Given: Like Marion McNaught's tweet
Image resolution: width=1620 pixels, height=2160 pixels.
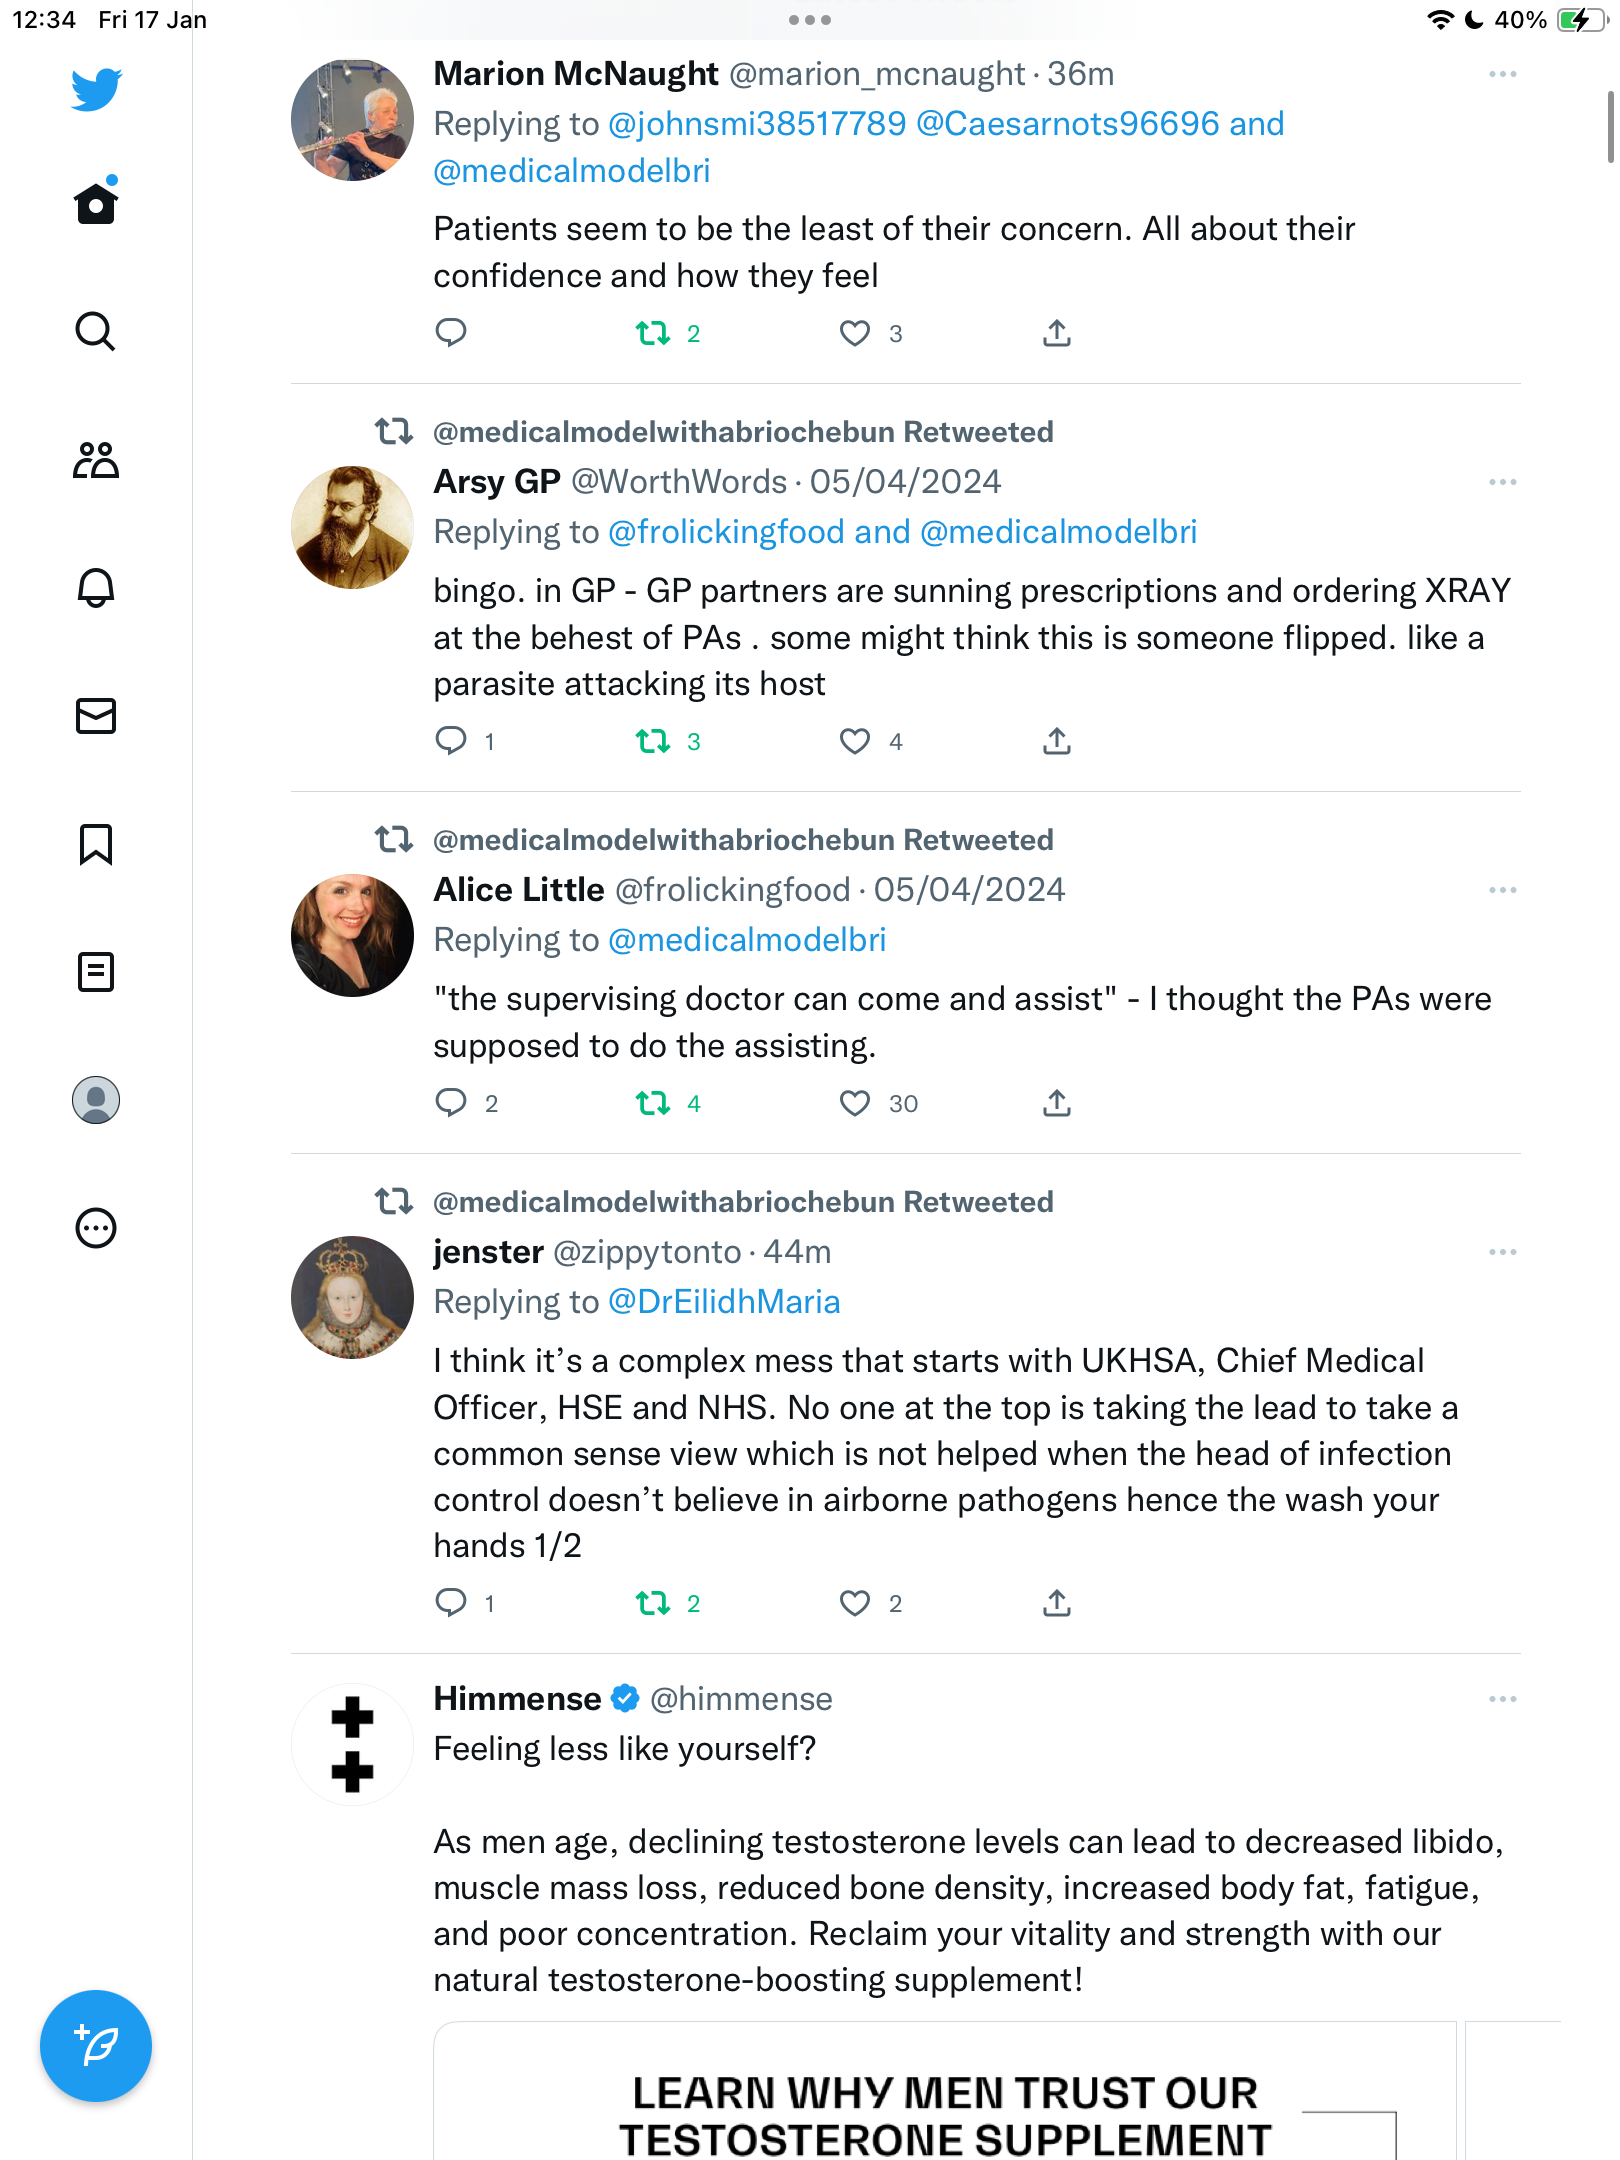Looking at the screenshot, I should pyautogui.click(x=854, y=333).
